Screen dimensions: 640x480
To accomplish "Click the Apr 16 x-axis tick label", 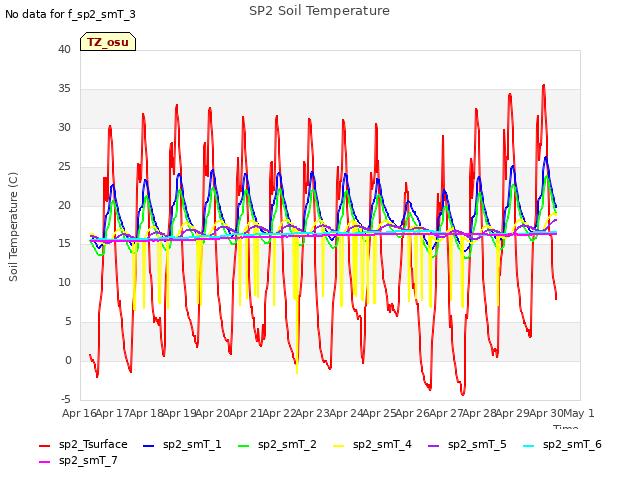I will coord(79,413).
